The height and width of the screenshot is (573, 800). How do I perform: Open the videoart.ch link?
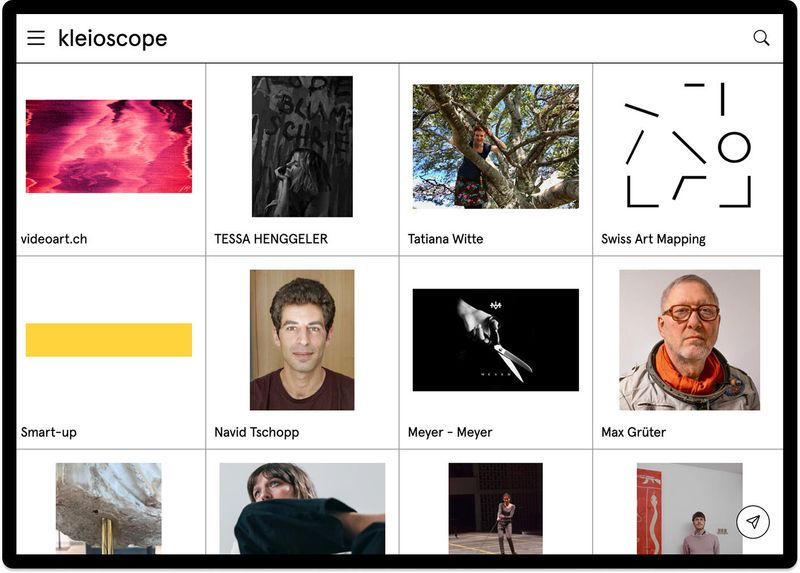click(54, 239)
